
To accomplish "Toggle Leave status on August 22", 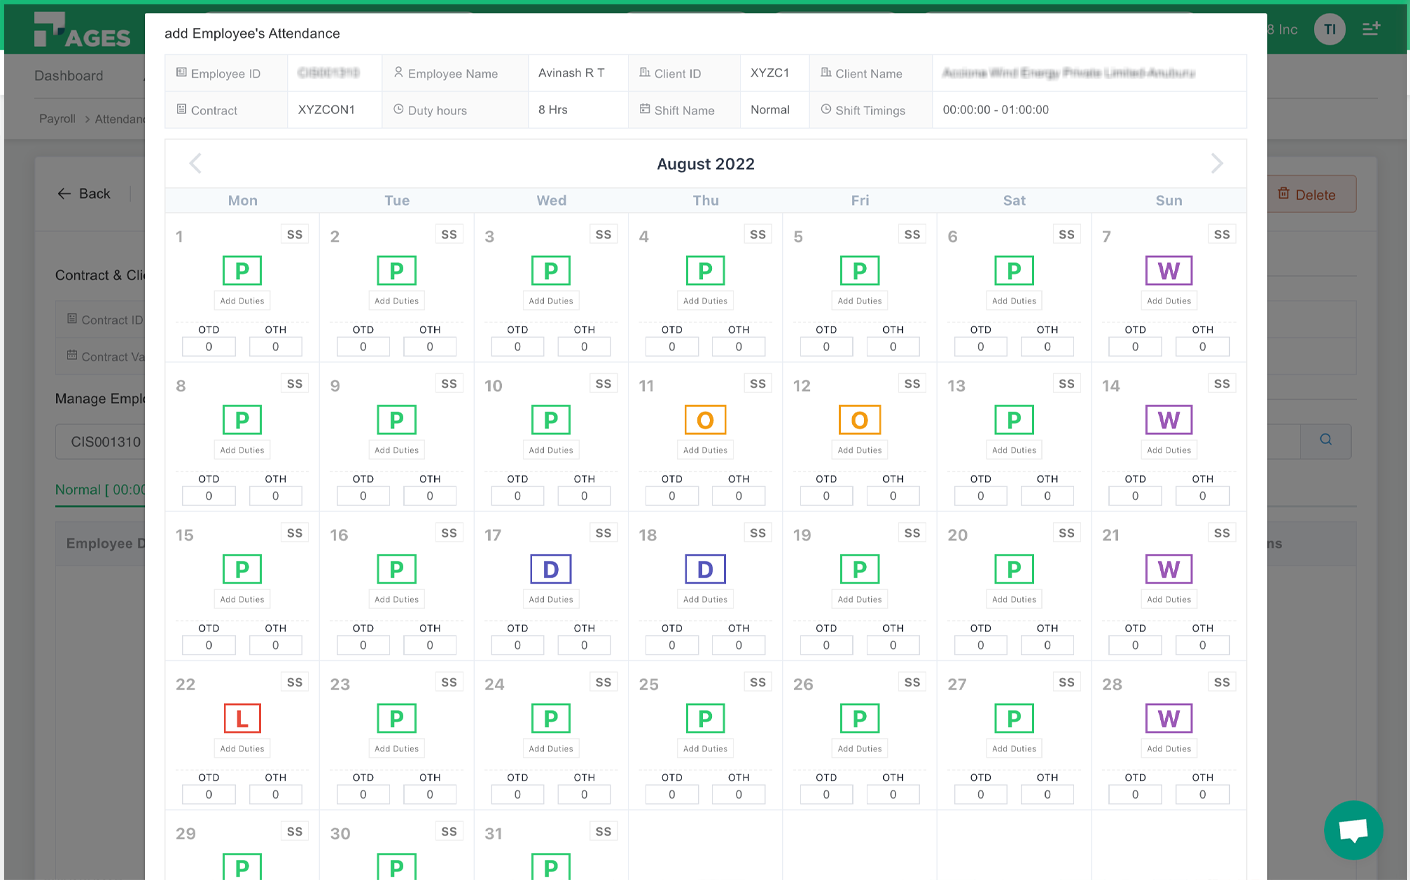I will click(242, 718).
